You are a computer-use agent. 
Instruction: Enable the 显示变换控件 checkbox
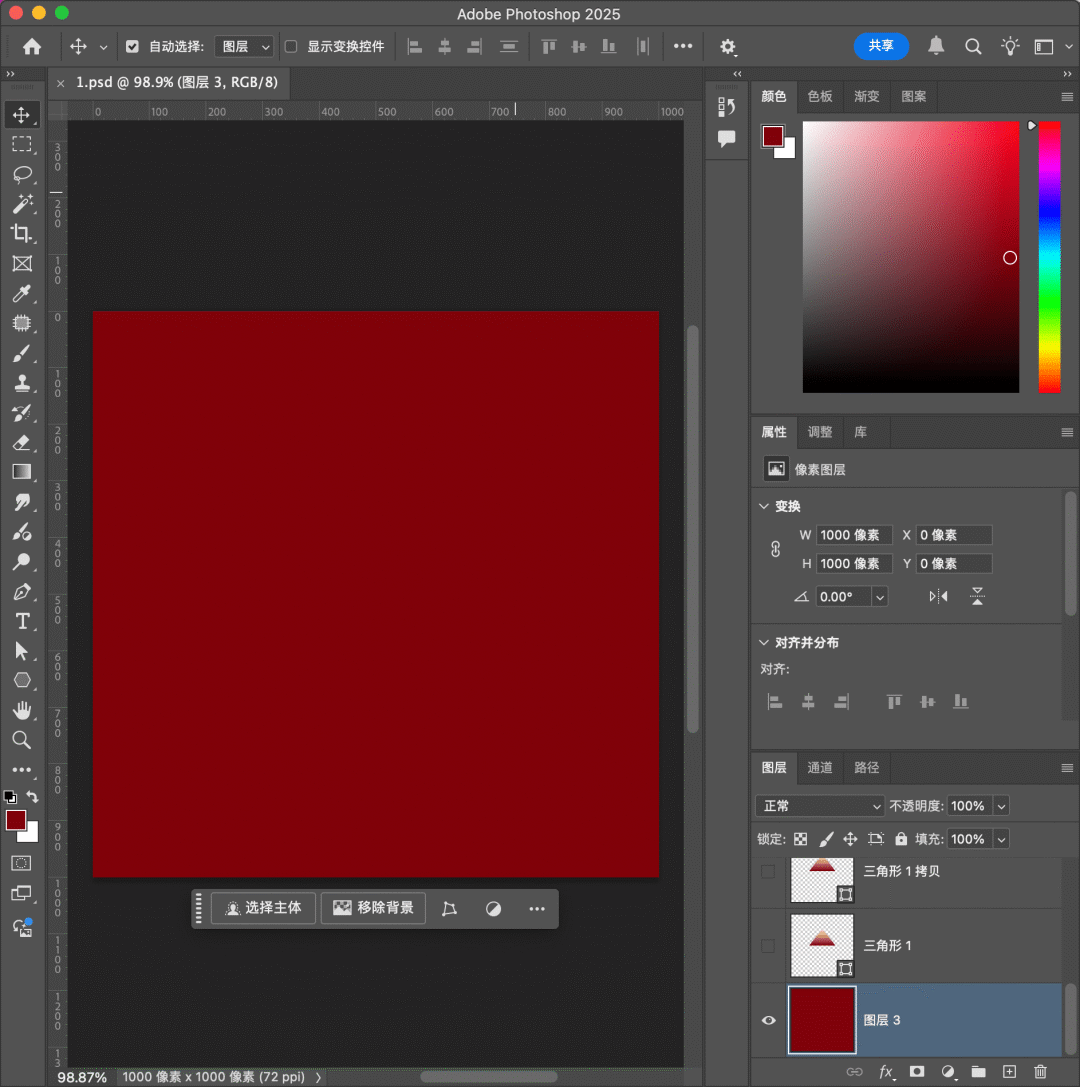point(291,47)
